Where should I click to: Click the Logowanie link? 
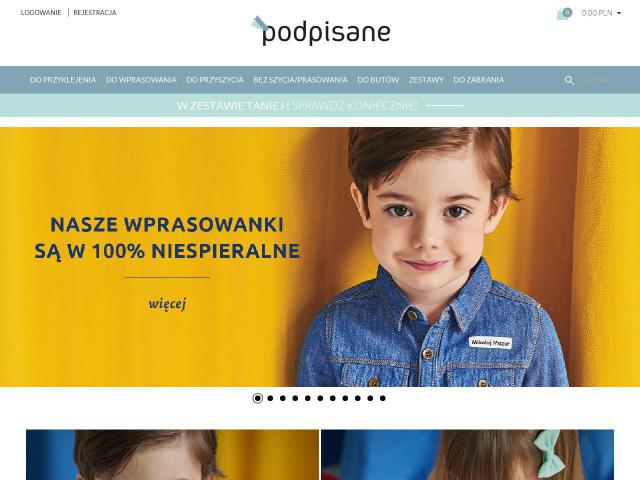(x=41, y=13)
